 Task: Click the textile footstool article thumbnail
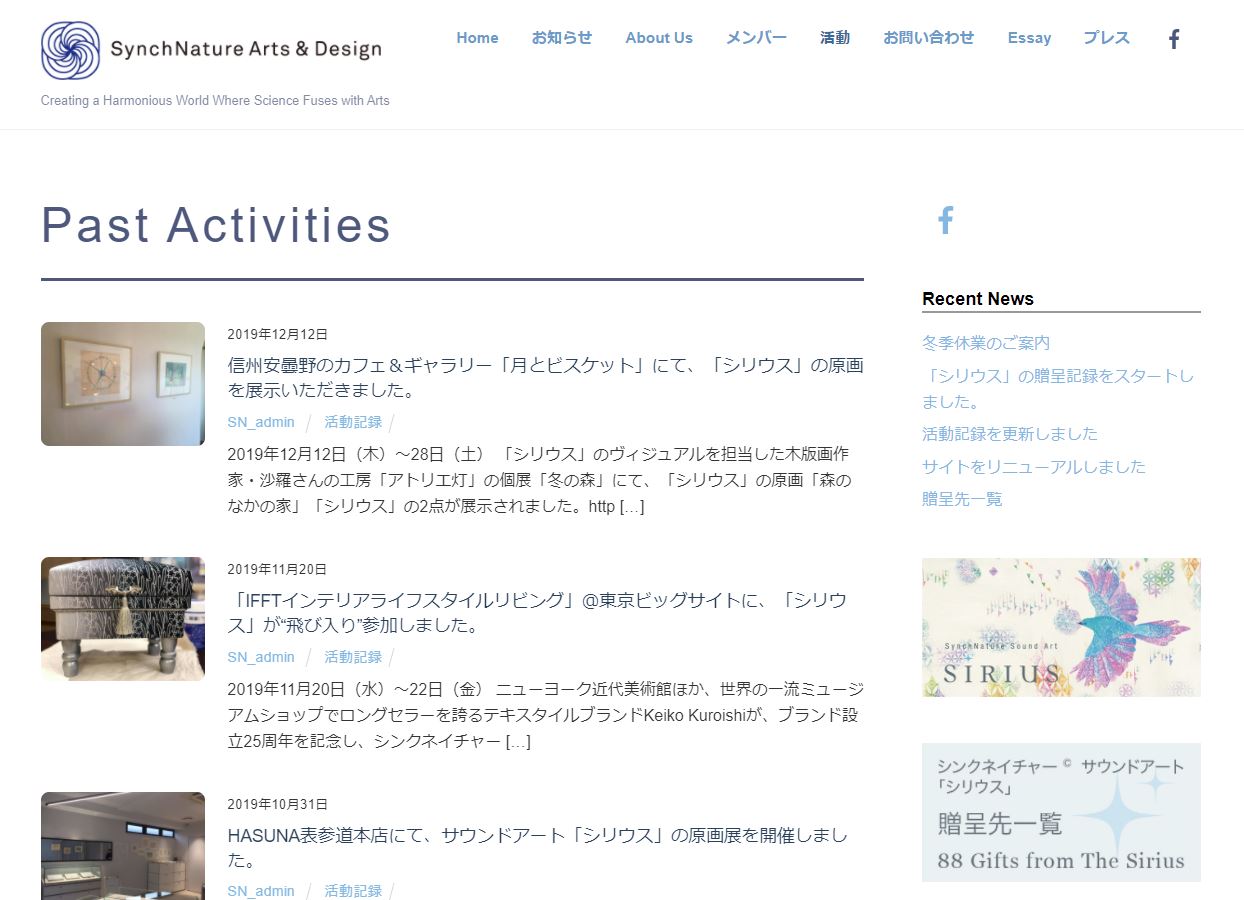pos(123,619)
